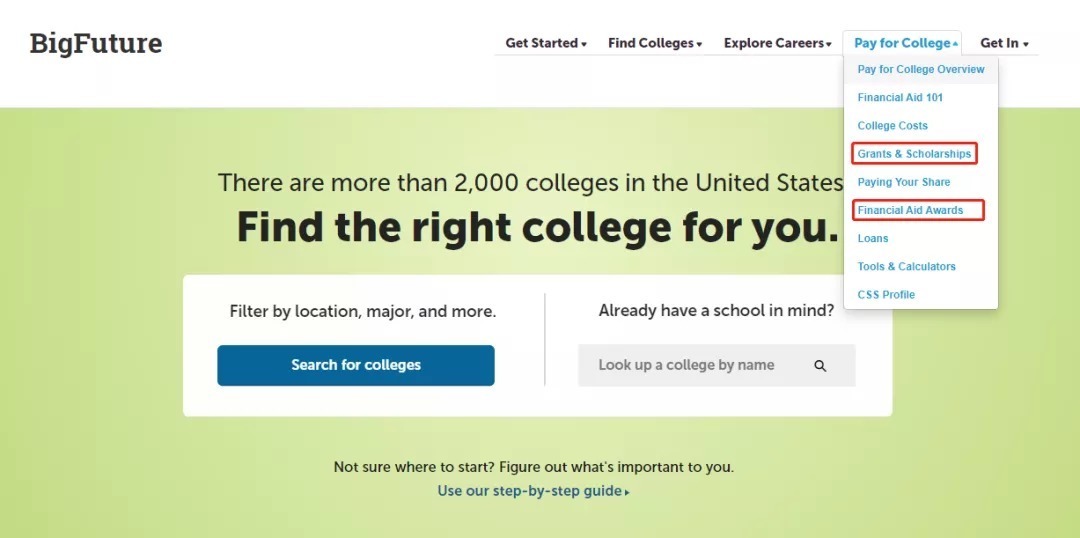Expand the Find Colleges dropdown

click(655, 43)
